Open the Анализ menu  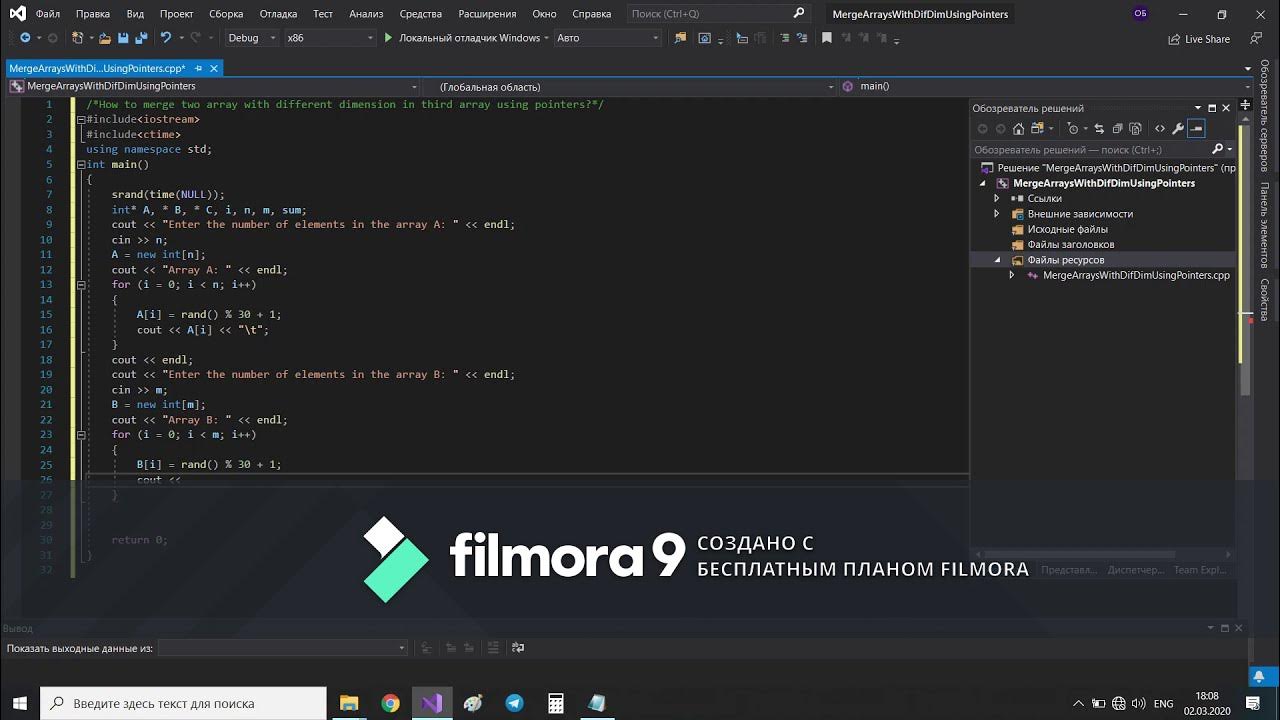click(366, 14)
